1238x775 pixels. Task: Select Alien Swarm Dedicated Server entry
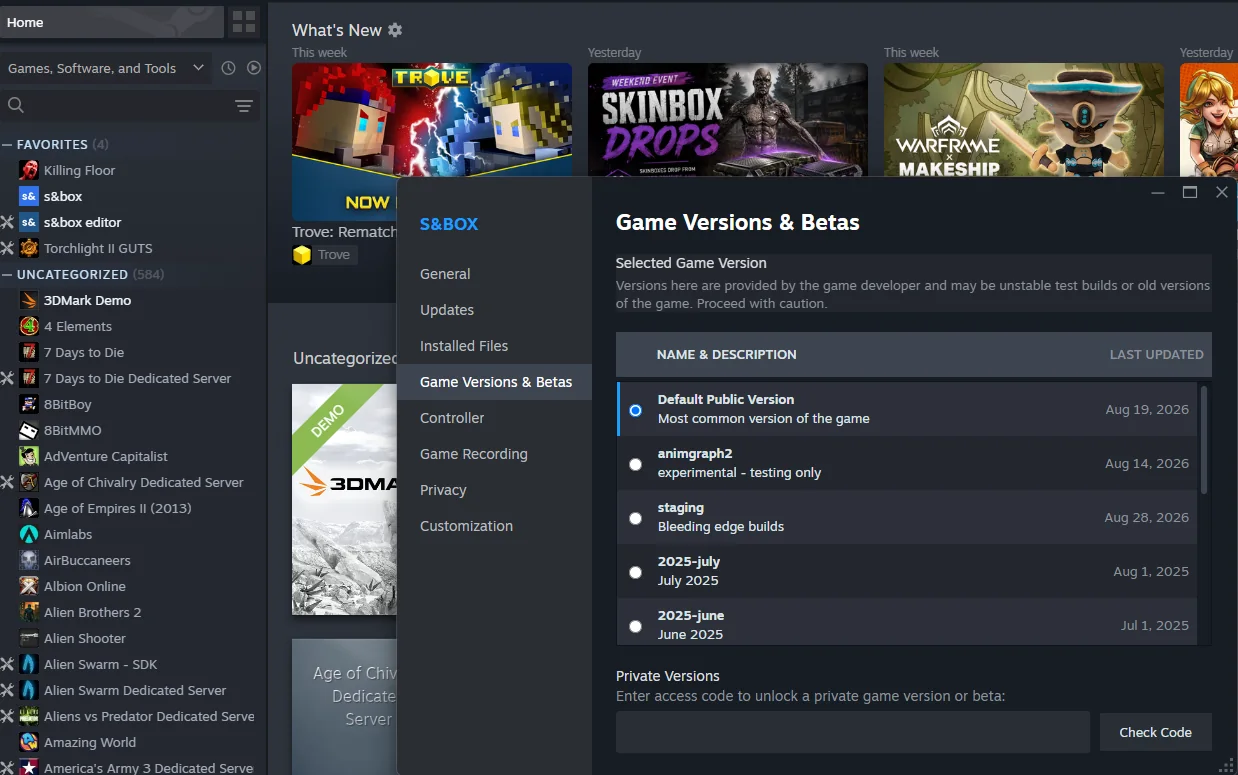133,690
